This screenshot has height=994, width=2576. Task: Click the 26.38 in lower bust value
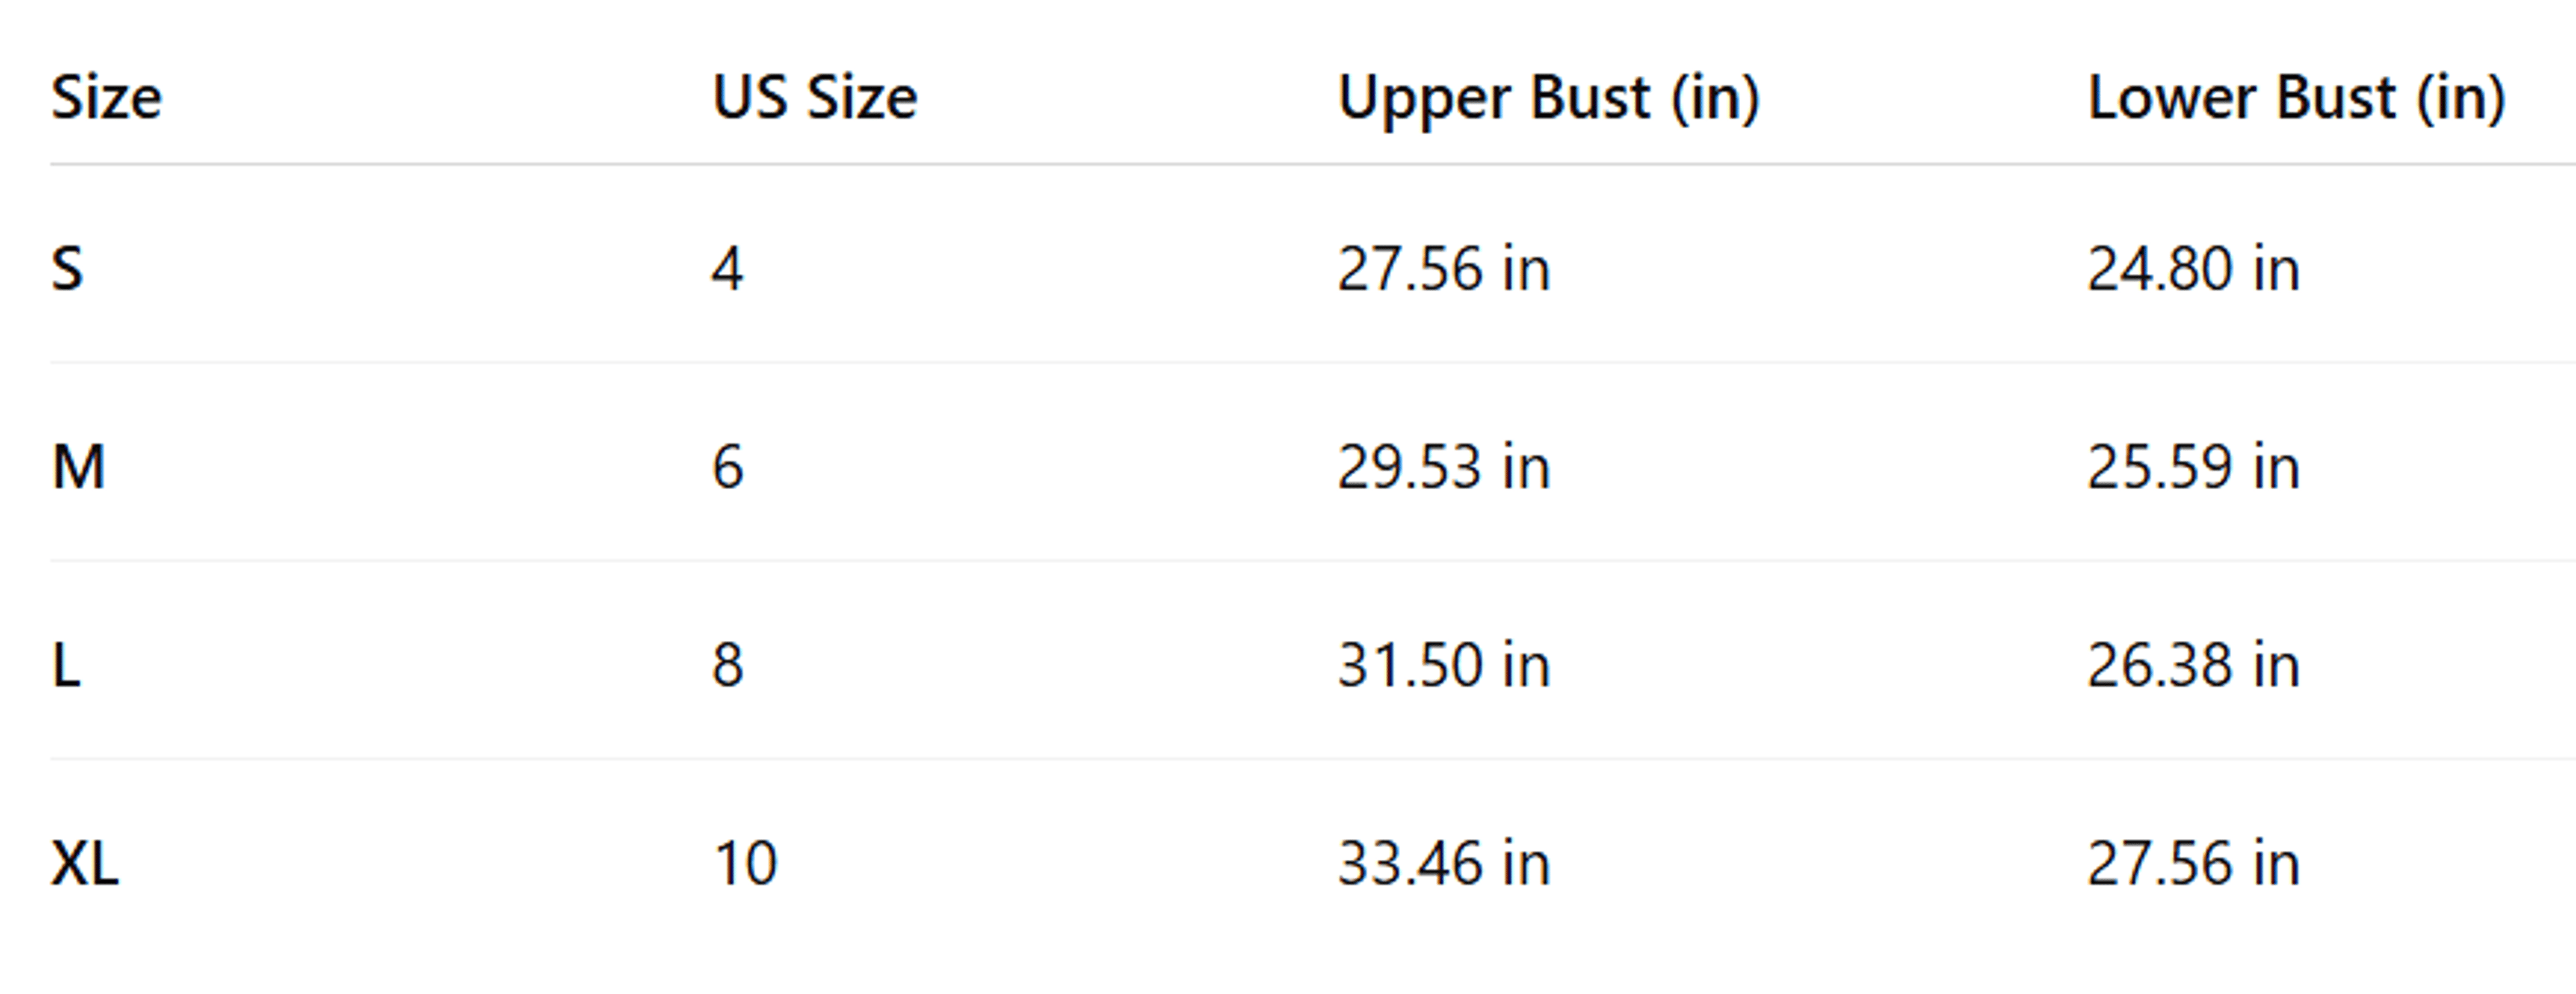[2193, 665]
